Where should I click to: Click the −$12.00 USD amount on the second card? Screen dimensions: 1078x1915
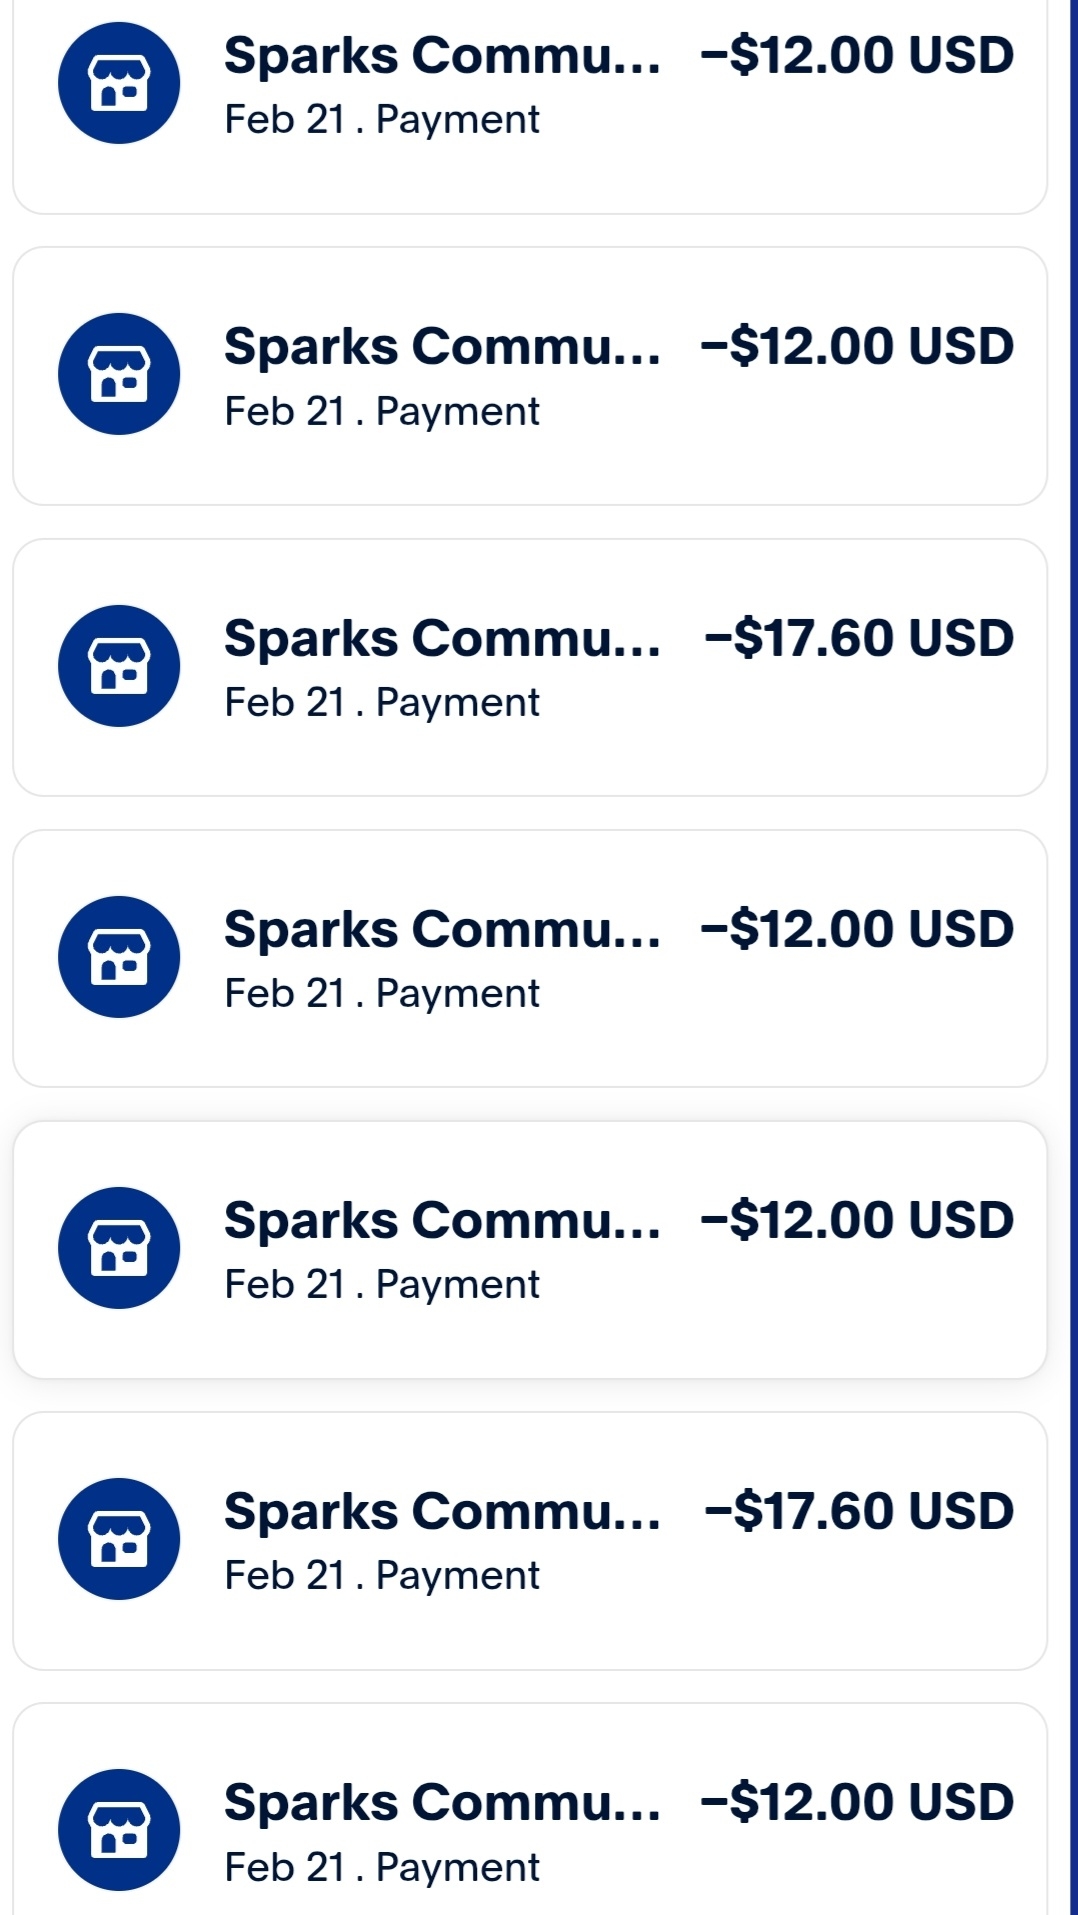click(x=857, y=347)
